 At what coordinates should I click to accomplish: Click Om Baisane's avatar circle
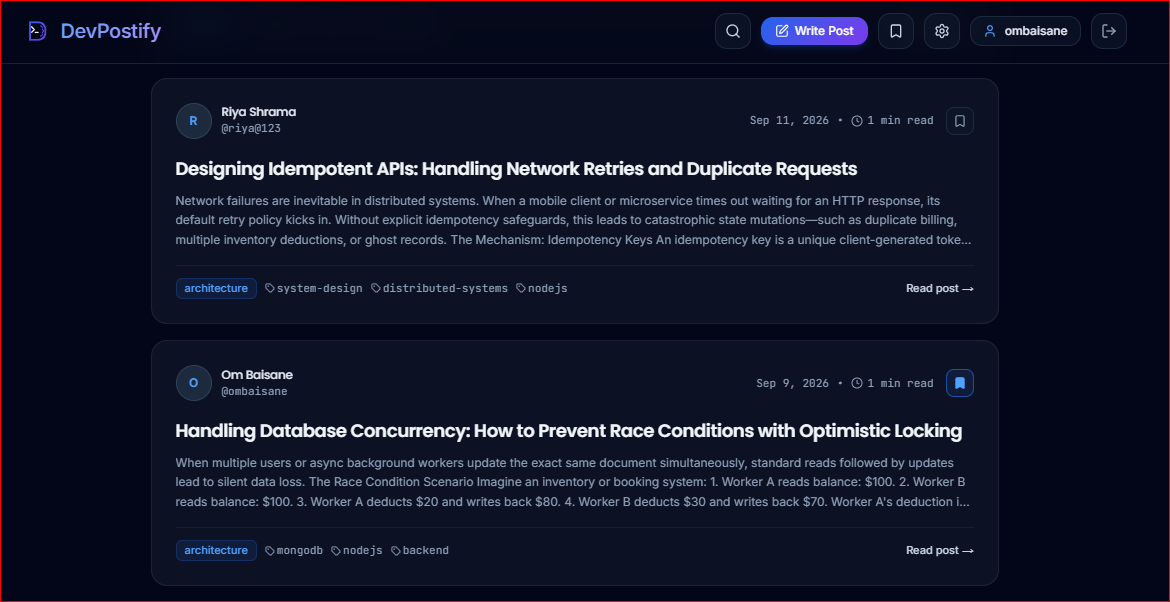[194, 383]
